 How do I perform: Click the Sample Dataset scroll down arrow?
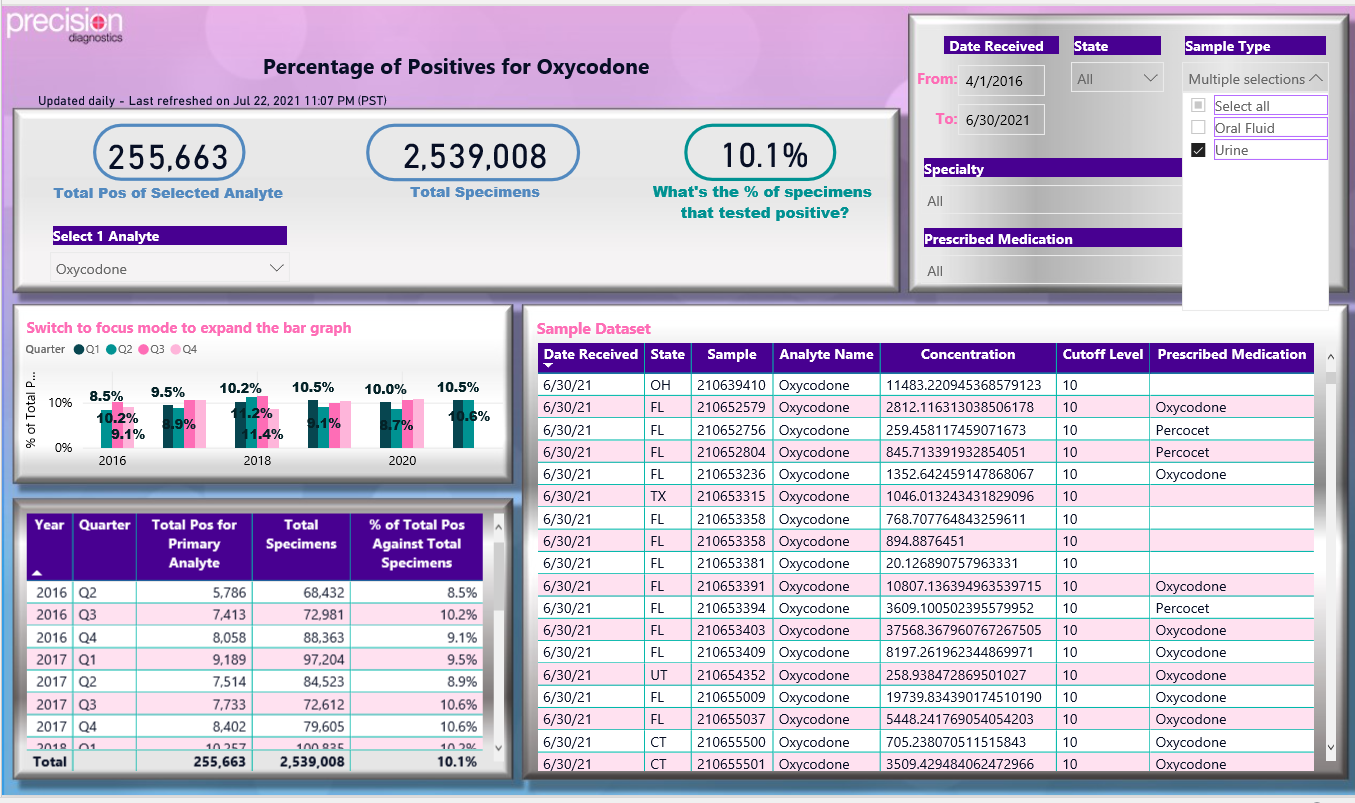click(1329, 746)
